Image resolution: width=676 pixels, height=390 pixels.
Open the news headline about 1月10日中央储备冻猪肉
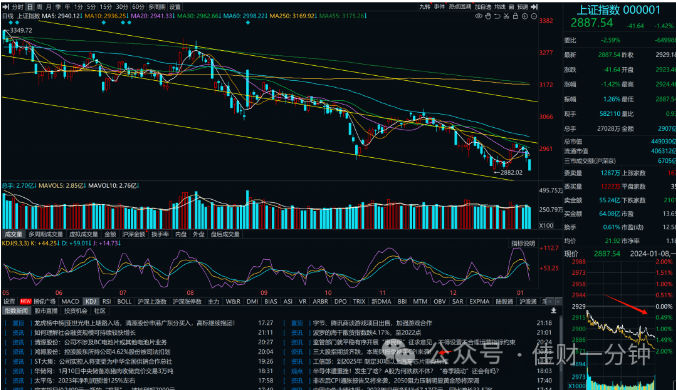click(104, 371)
